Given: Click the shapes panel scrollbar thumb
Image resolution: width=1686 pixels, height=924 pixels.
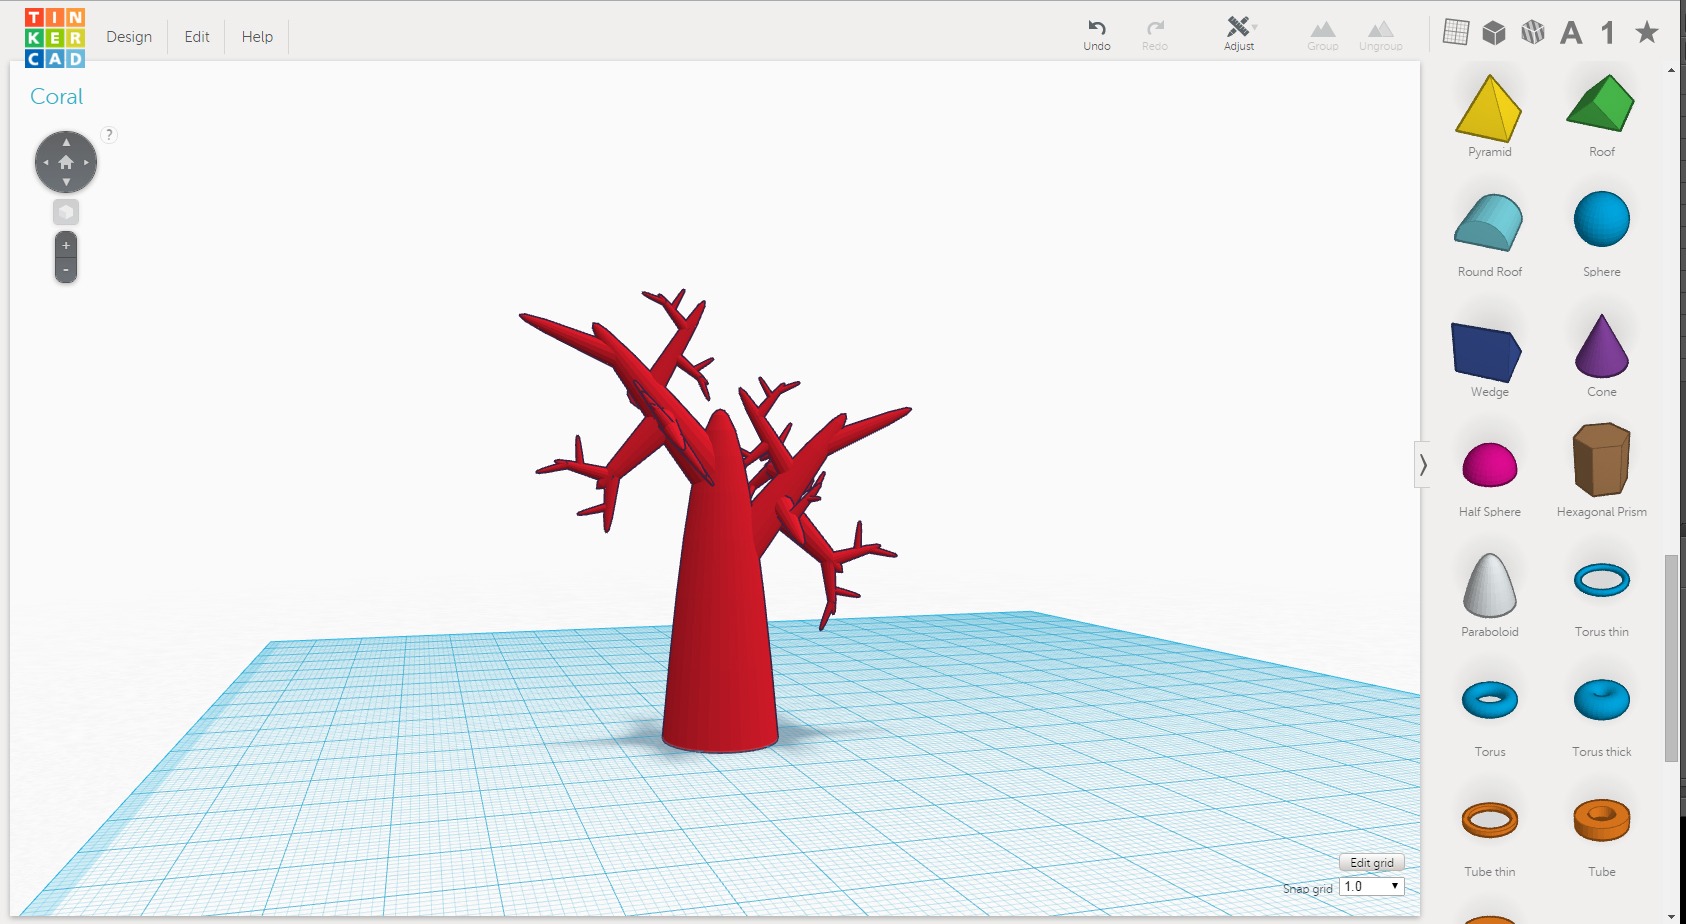Looking at the screenshot, I should tap(1671, 658).
